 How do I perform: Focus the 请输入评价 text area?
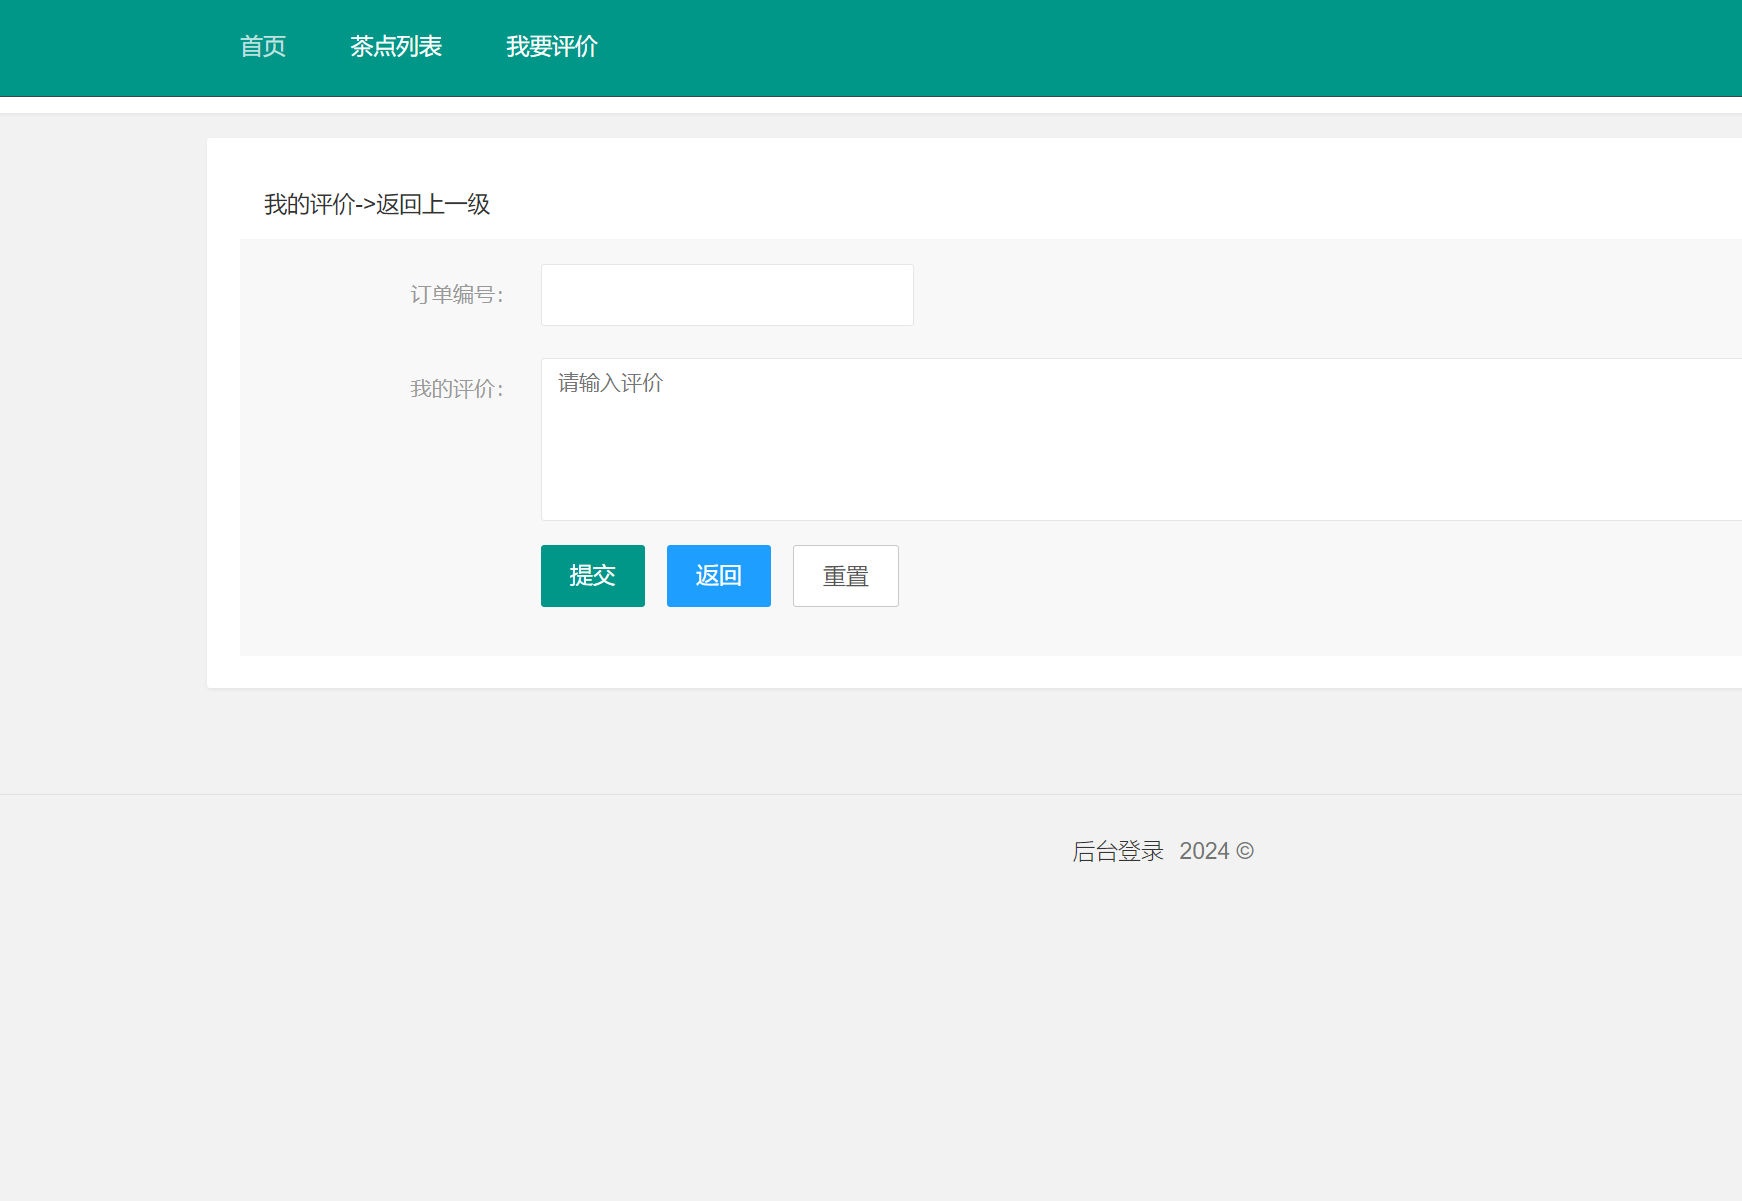pos(1140,439)
